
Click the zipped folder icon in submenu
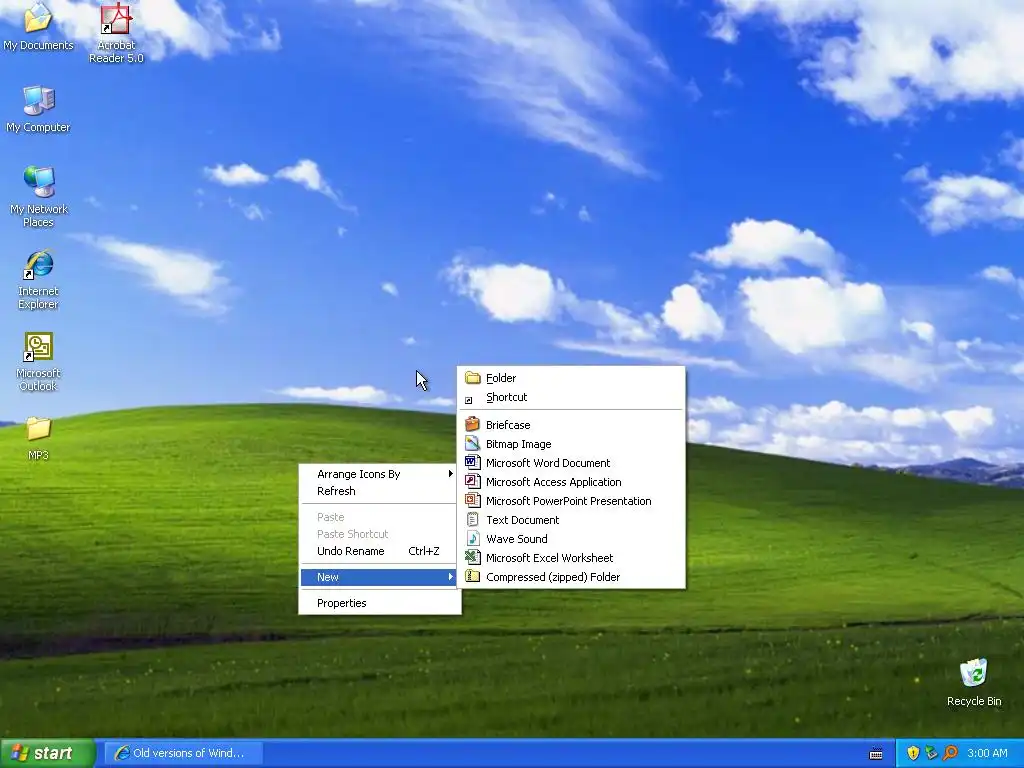coord(472,576)
